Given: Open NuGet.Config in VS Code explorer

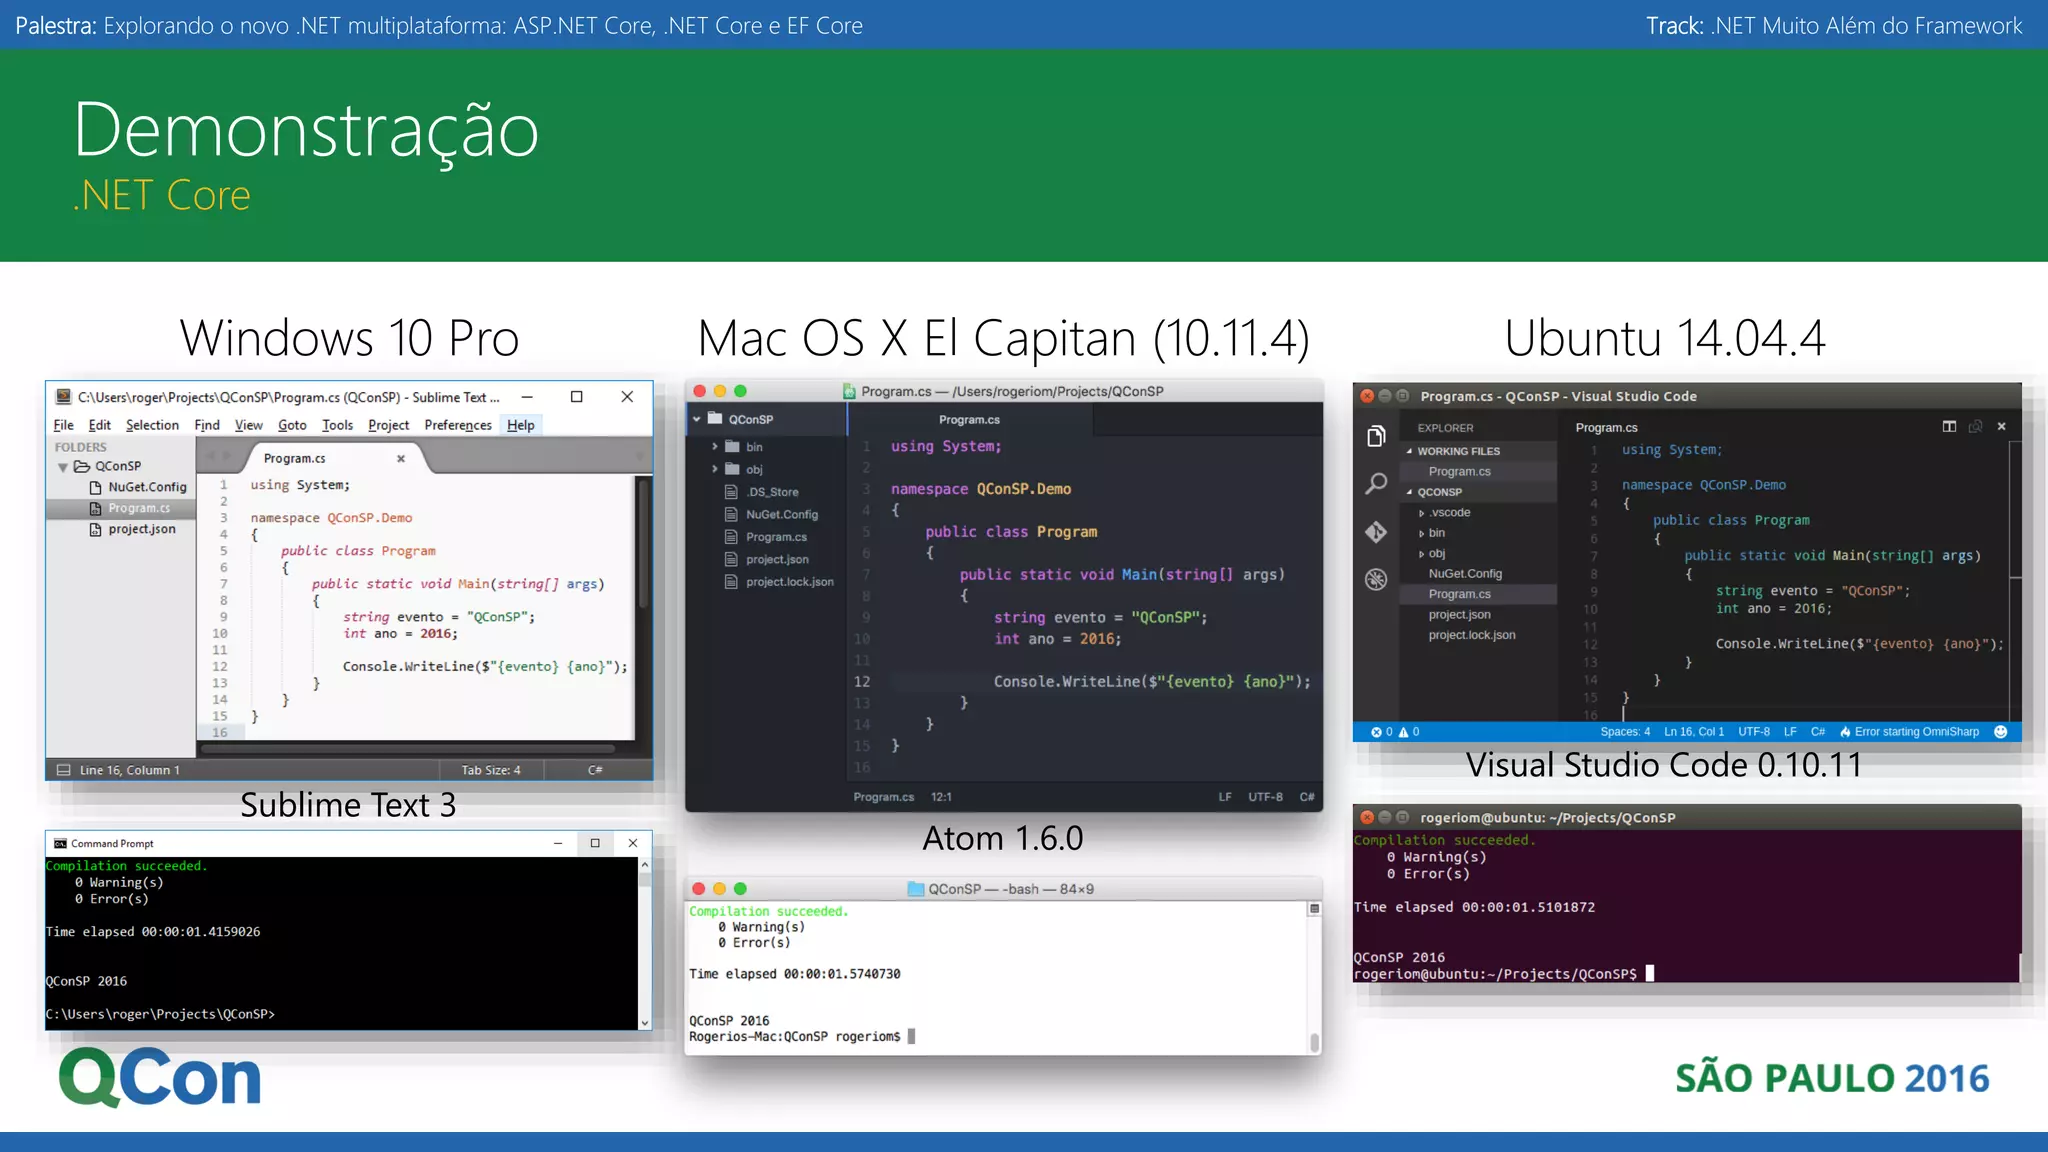Looking at the screenshot, I should click(x=1464, y=574).
